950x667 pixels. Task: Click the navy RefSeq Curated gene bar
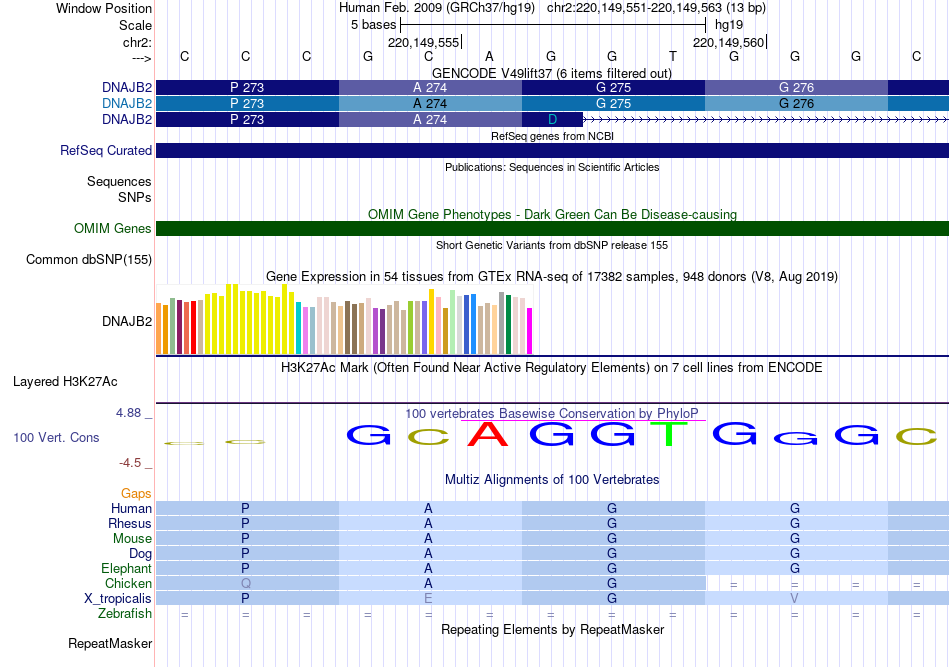(x=552, y=150)
